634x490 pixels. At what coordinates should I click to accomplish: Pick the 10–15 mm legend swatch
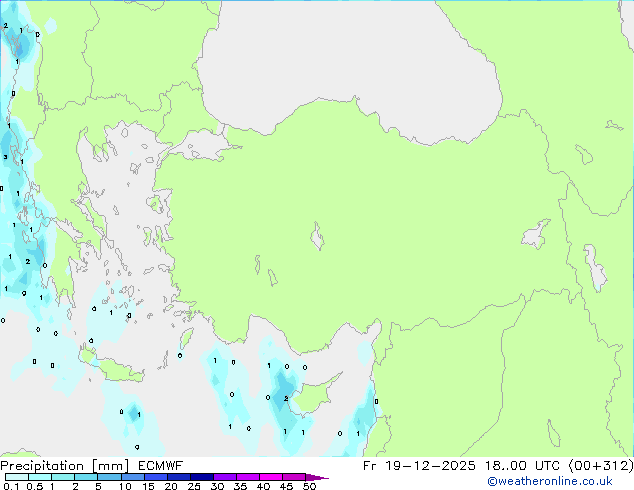click(x=132, y=477)
